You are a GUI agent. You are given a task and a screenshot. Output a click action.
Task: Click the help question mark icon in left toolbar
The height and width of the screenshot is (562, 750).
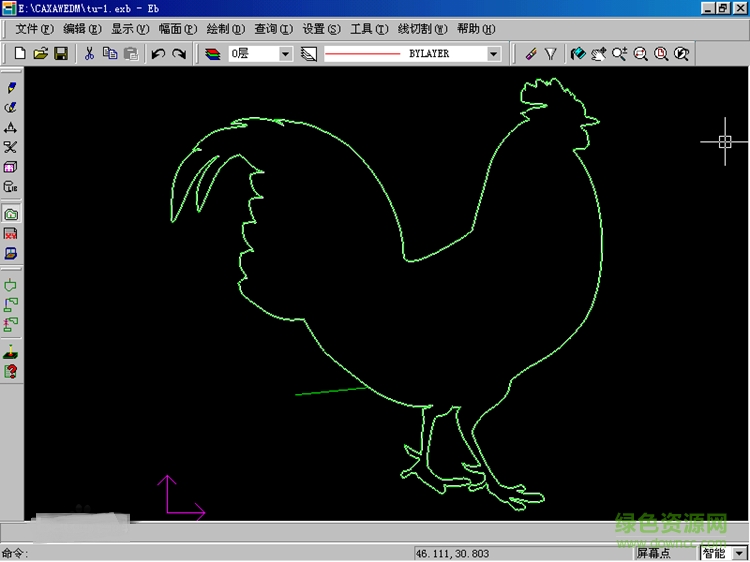[11, 371]
